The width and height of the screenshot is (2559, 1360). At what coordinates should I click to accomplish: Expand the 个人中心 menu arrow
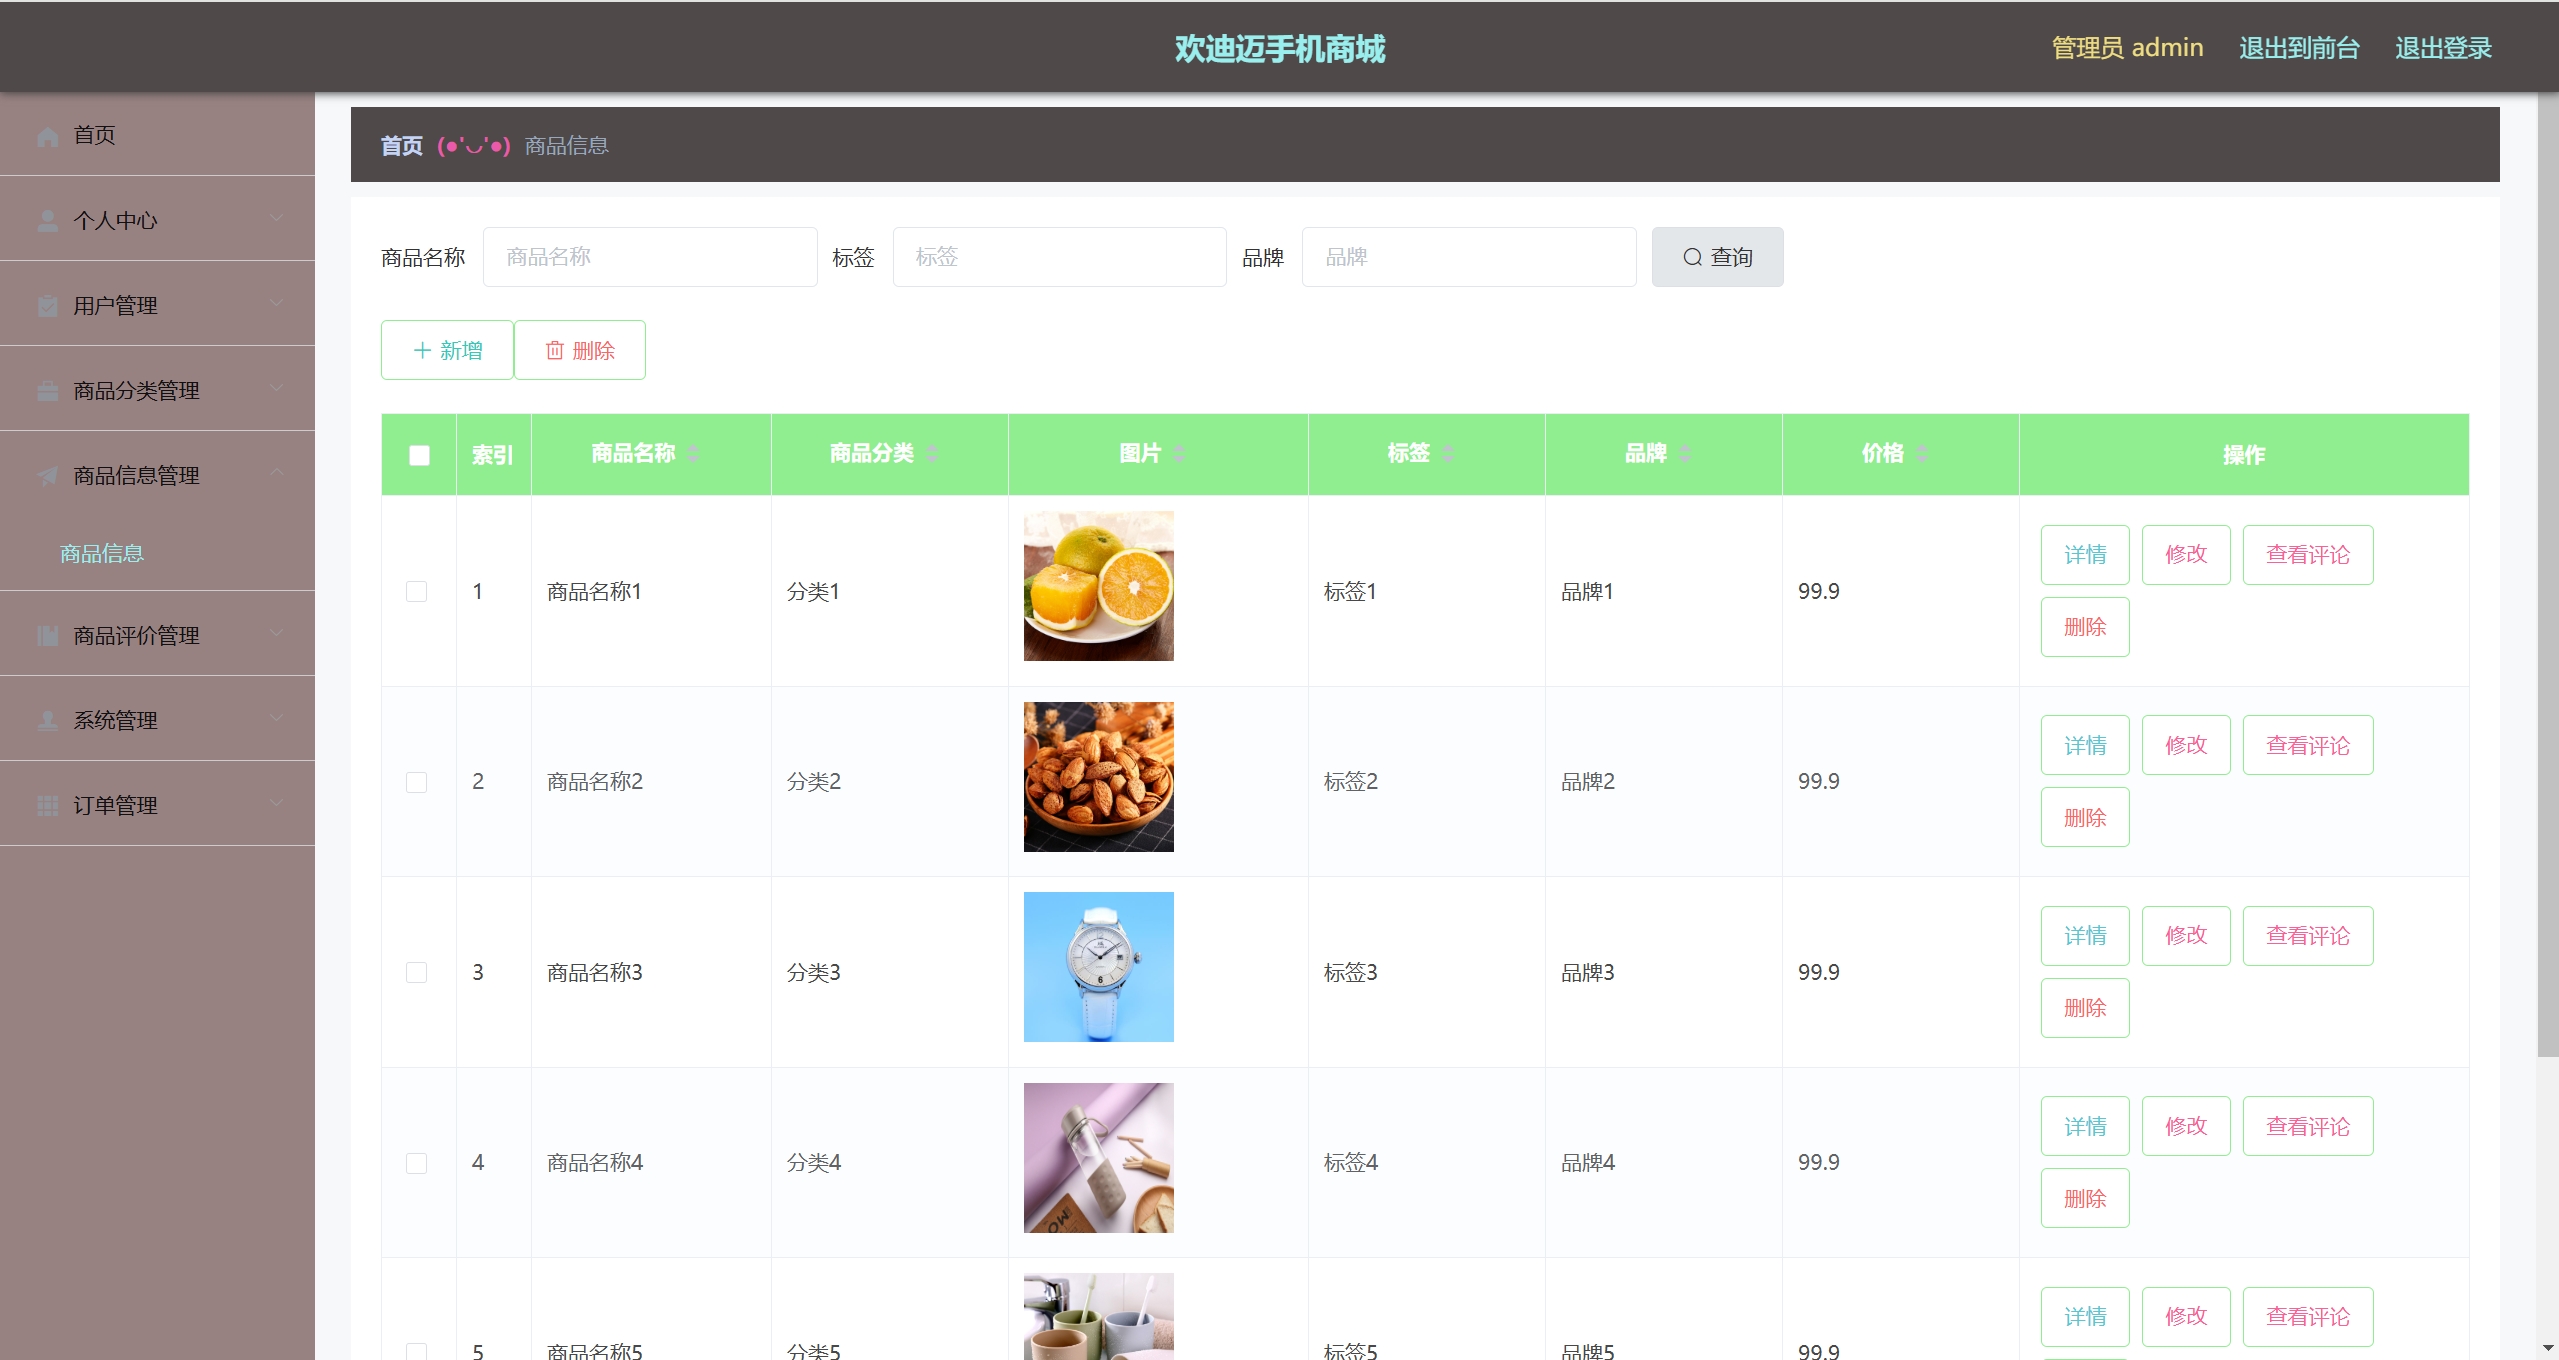coord(276,217)
